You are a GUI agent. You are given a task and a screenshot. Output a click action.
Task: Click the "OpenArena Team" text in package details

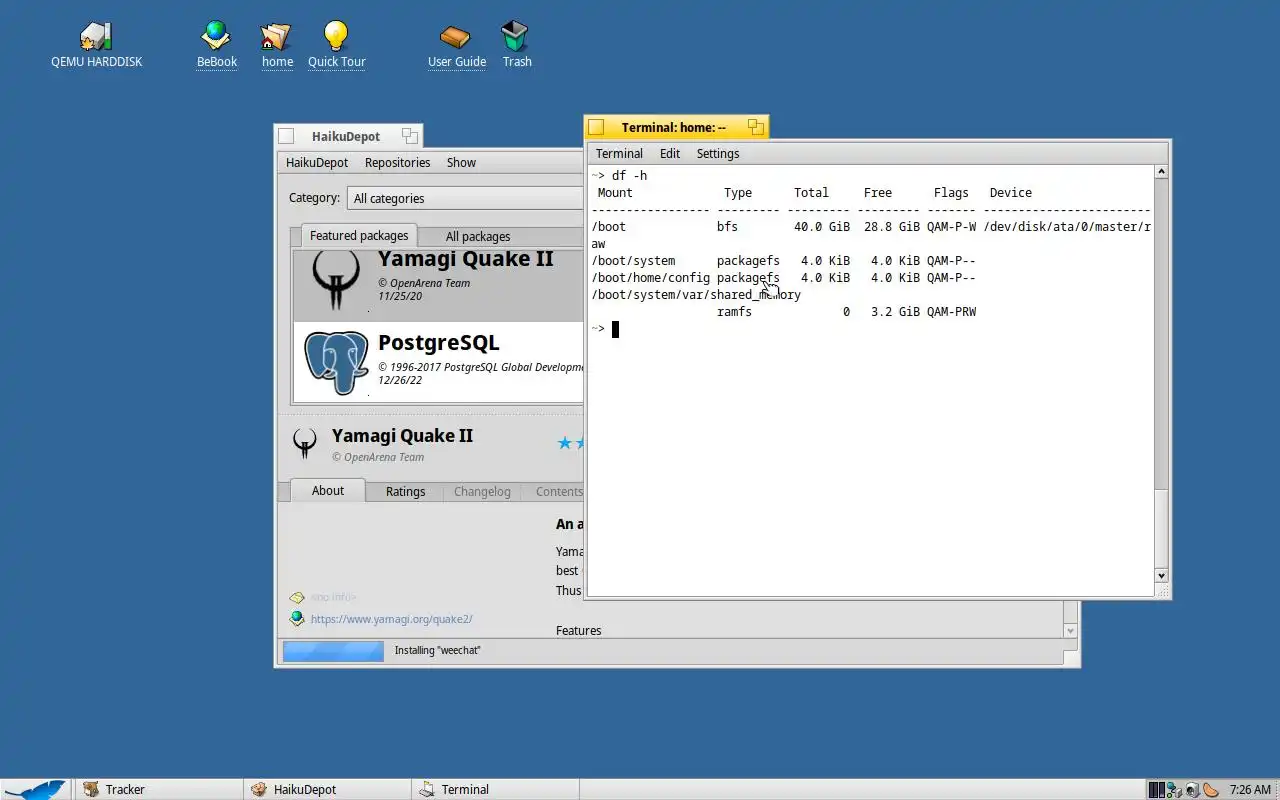(384, 457)
